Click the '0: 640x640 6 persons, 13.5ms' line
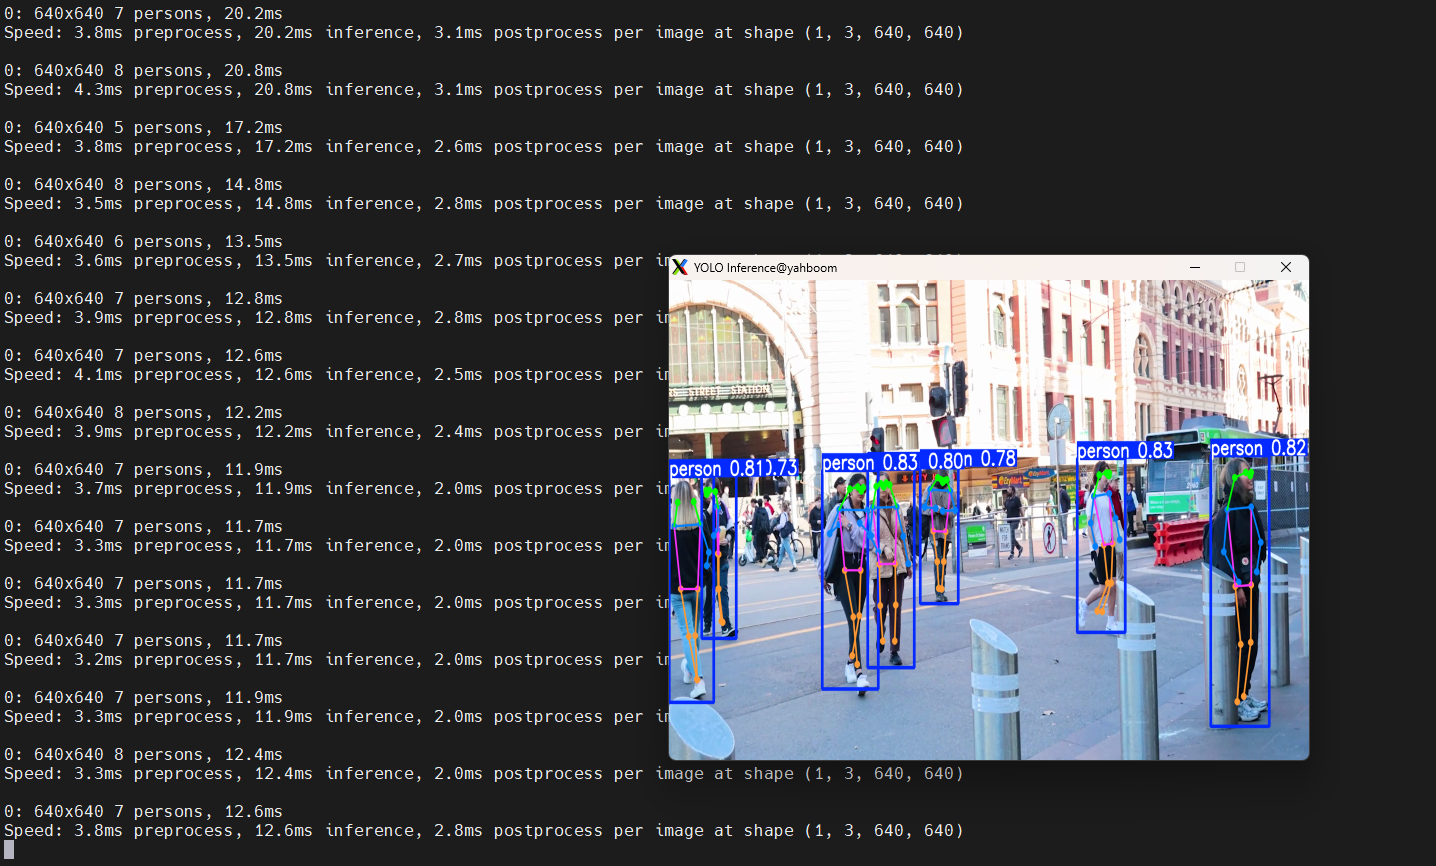This screenshot has height=866, width=1436. 143,242
